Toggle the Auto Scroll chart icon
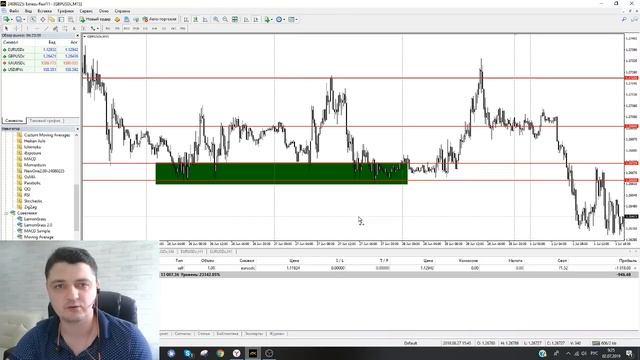Image resolution: width=640 pixels, height=360 pixels. coord(246,19)
